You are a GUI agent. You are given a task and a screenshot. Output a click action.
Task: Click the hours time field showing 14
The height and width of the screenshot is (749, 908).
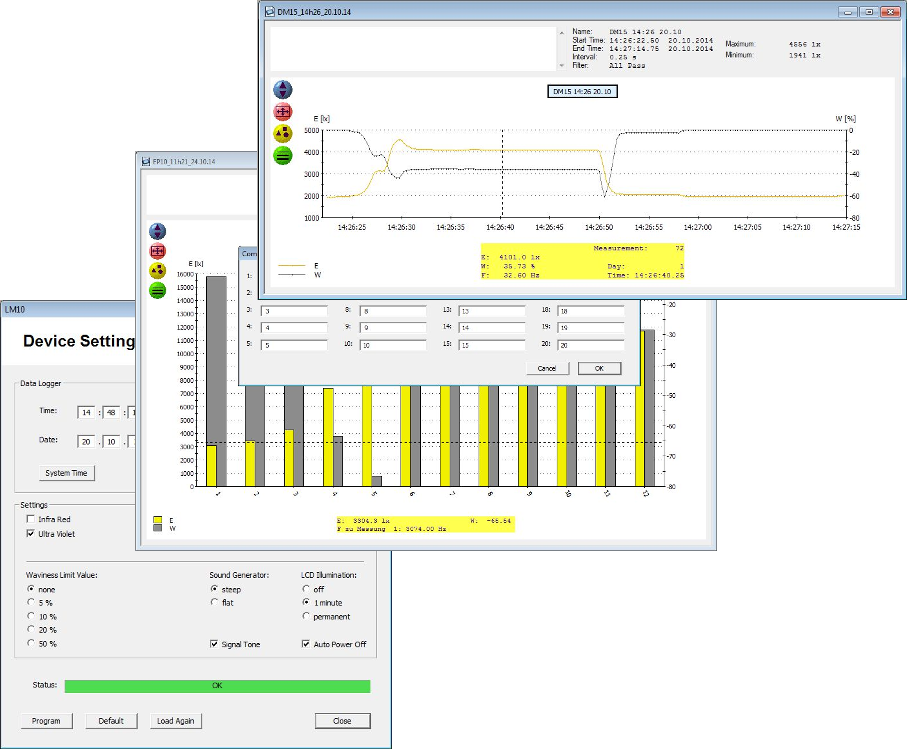[86, 412]
